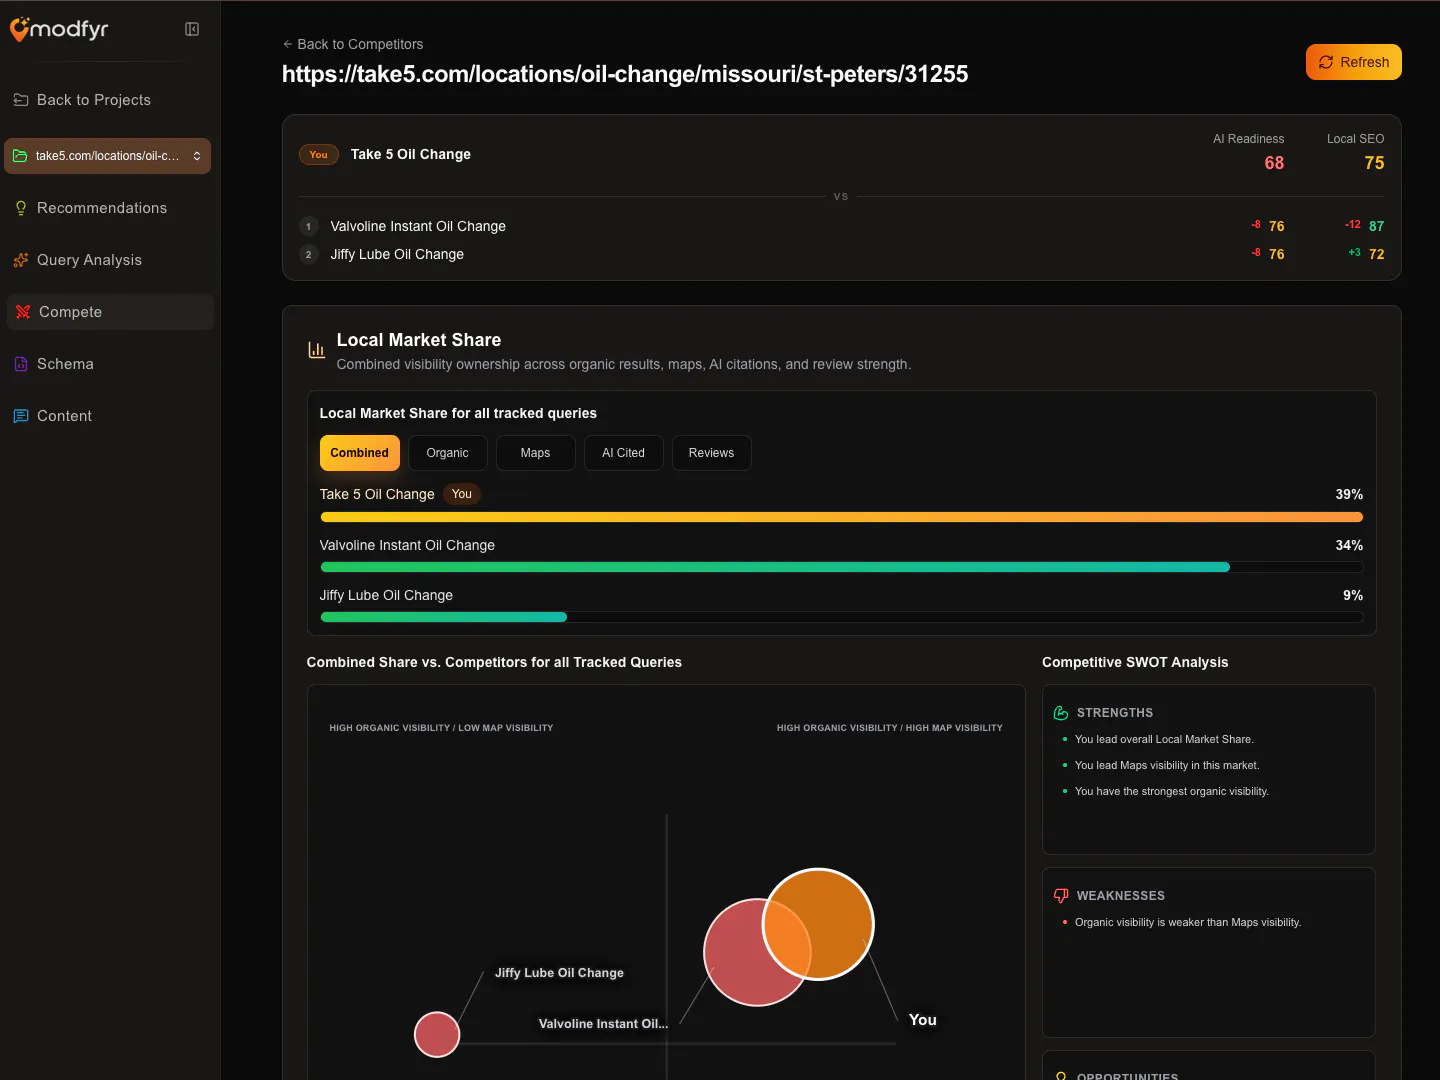The height and width of the screenshot is (1080, 1440).
Task: Click the small Jiffy Lube bubble in chart
Action: click(437, 1034)
